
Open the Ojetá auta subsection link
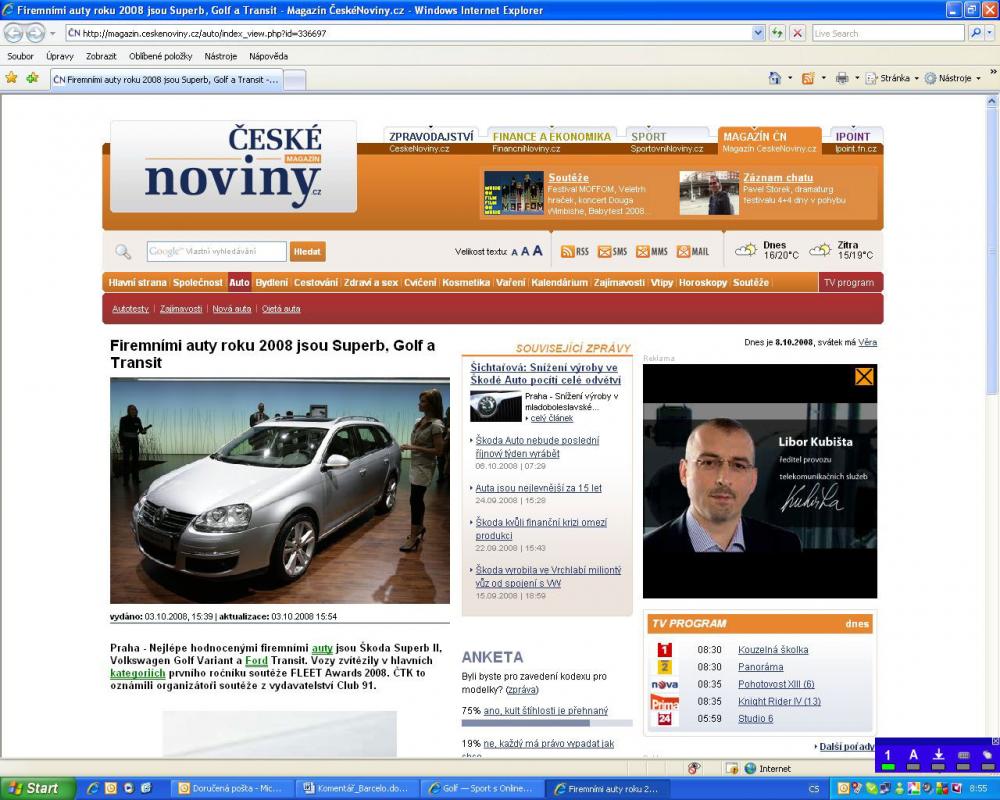(281, 309)
